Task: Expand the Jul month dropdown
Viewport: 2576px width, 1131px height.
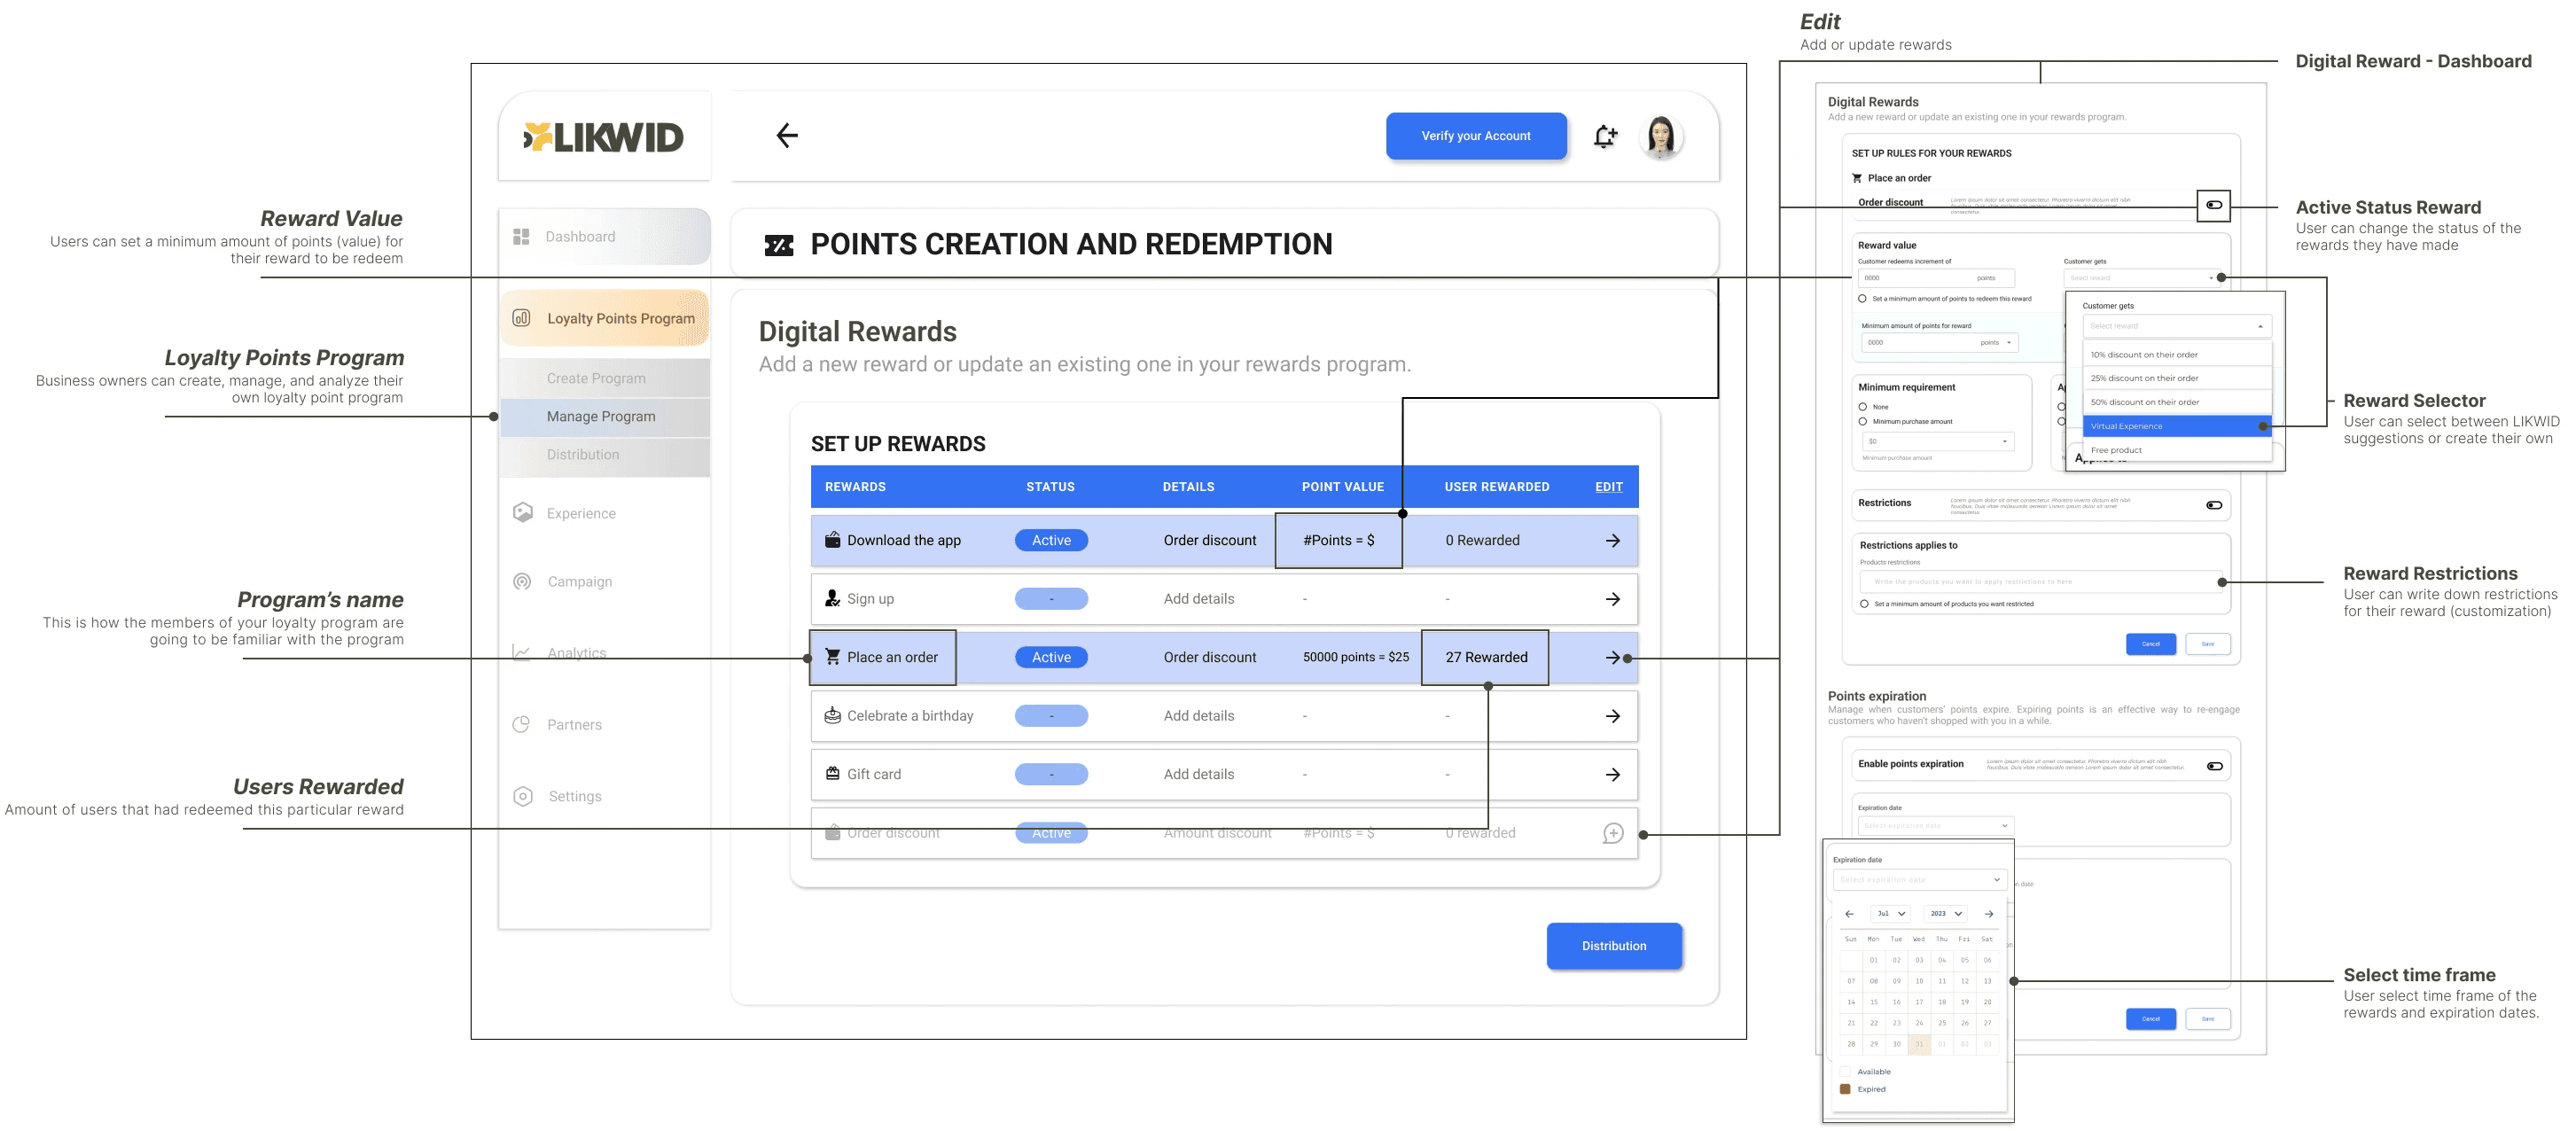Action: 1890,914
